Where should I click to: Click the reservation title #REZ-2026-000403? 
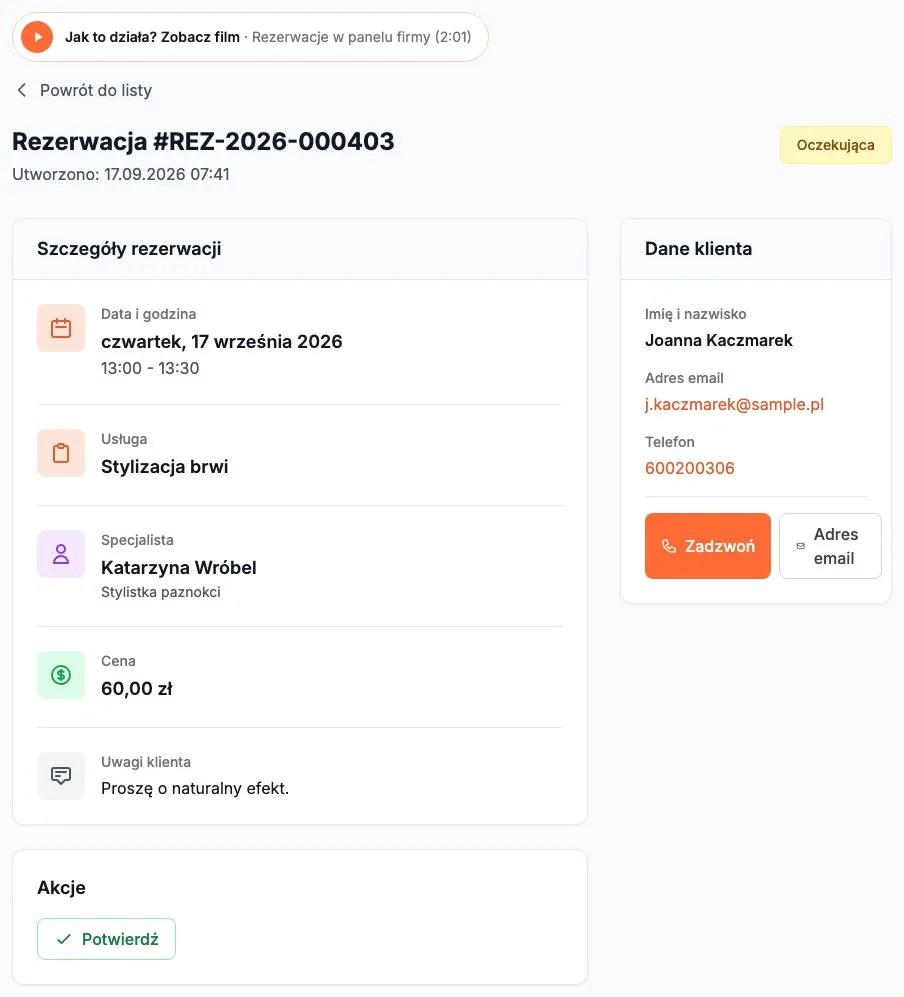point(203,141)
